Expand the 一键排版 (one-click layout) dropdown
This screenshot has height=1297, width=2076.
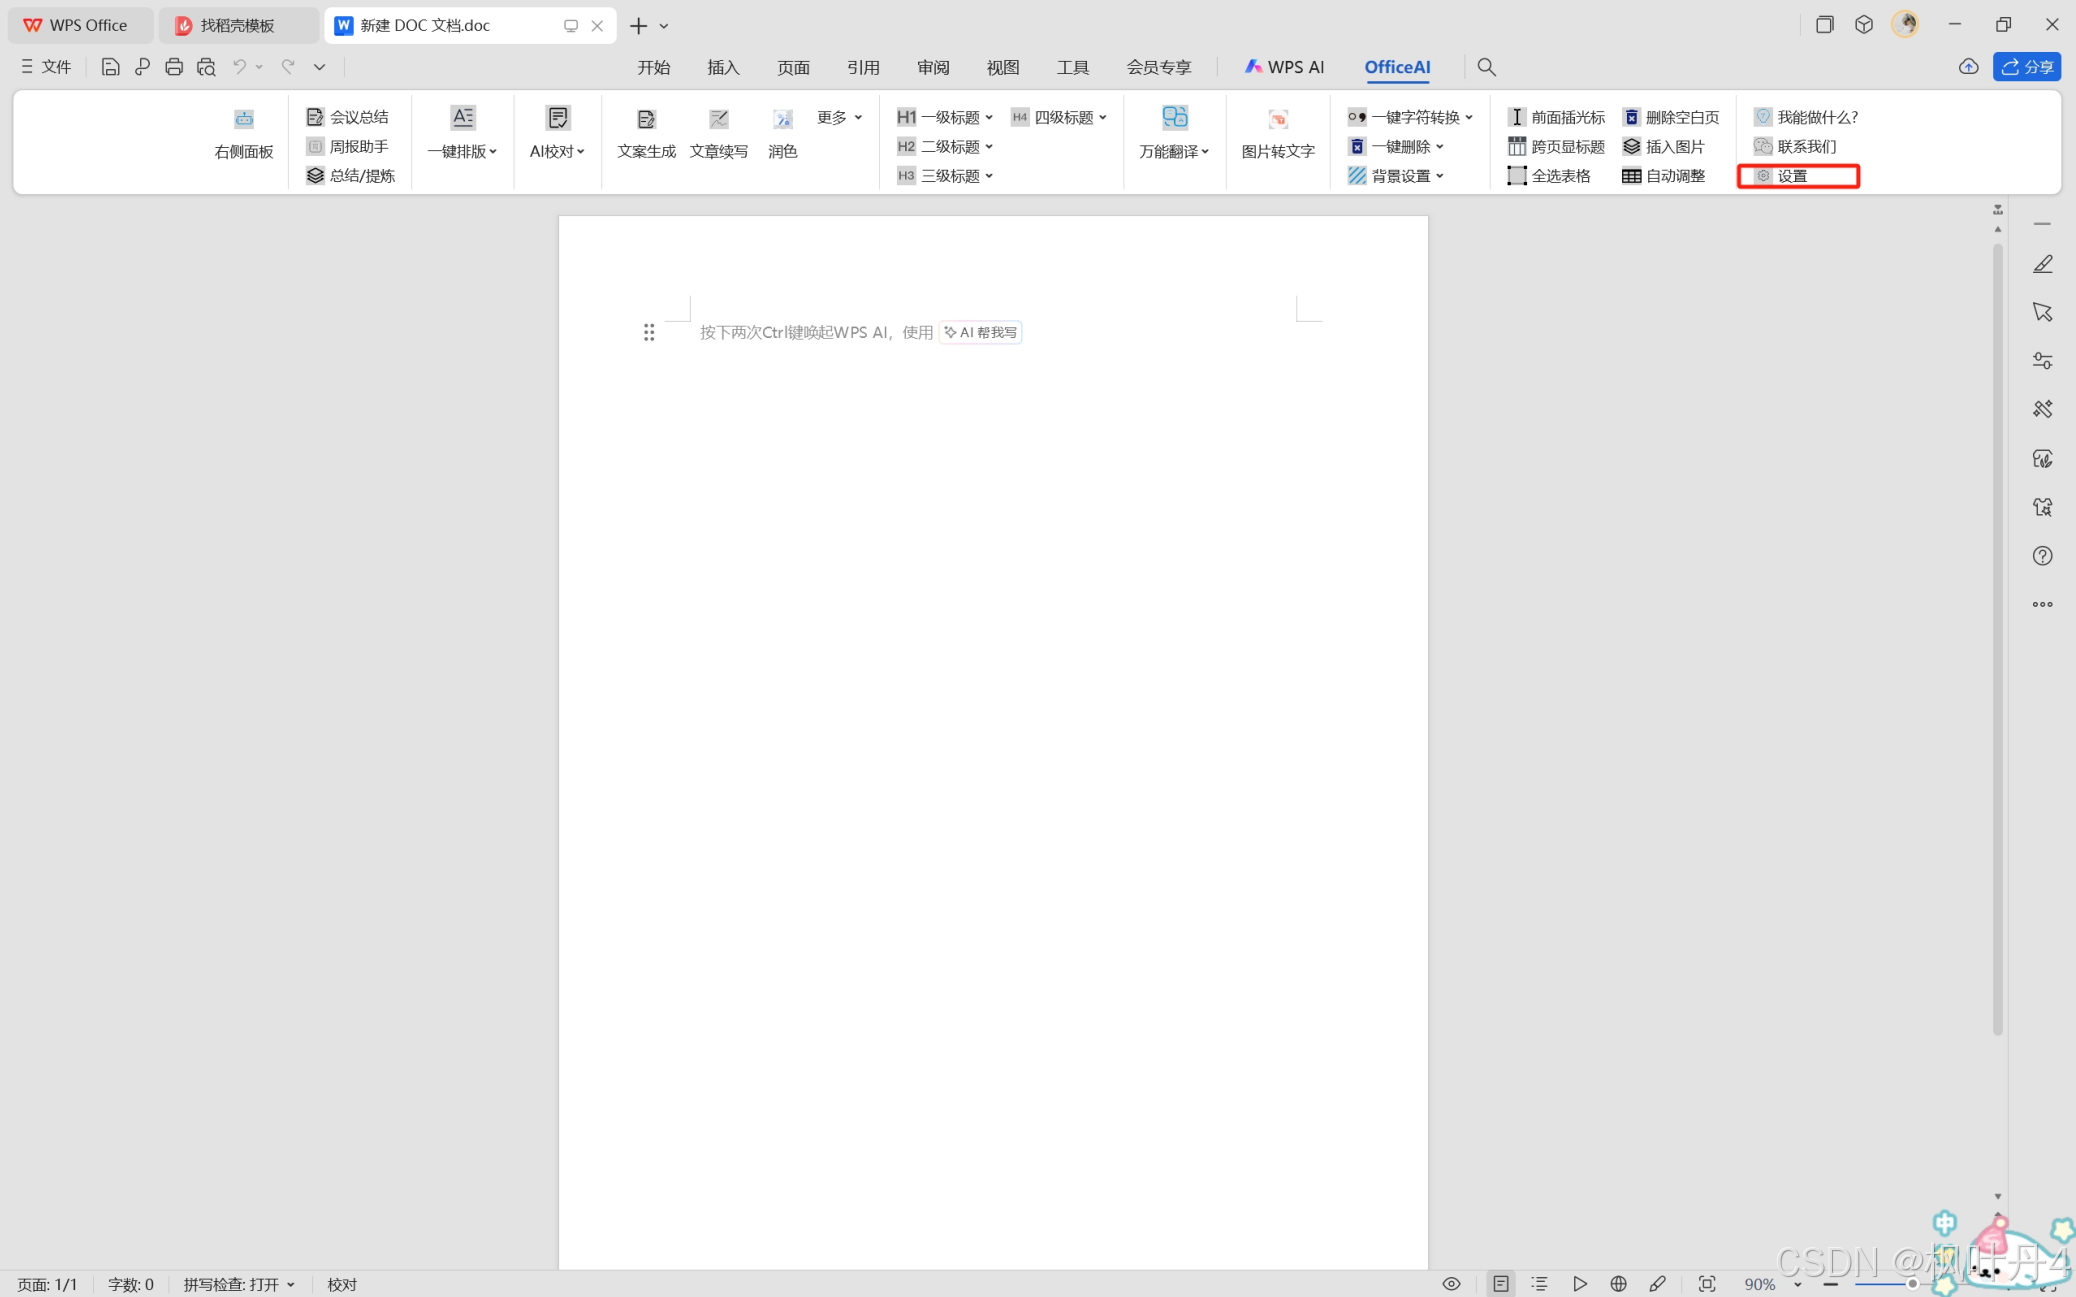[462, 151]
